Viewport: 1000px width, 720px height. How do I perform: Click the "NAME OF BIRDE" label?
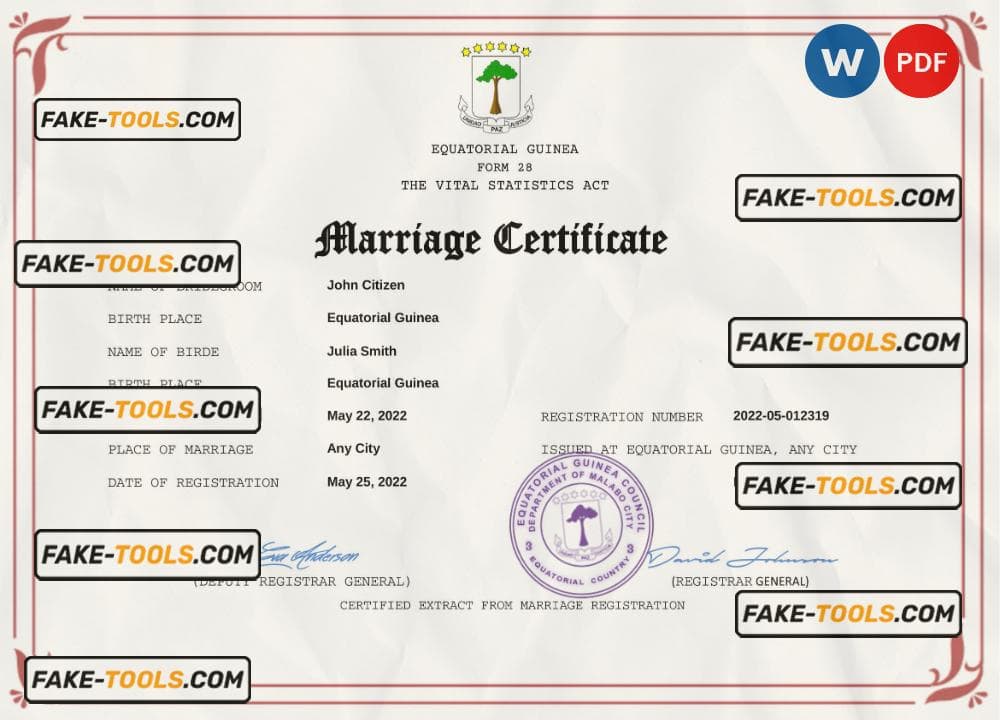click(x=163, y=352)
